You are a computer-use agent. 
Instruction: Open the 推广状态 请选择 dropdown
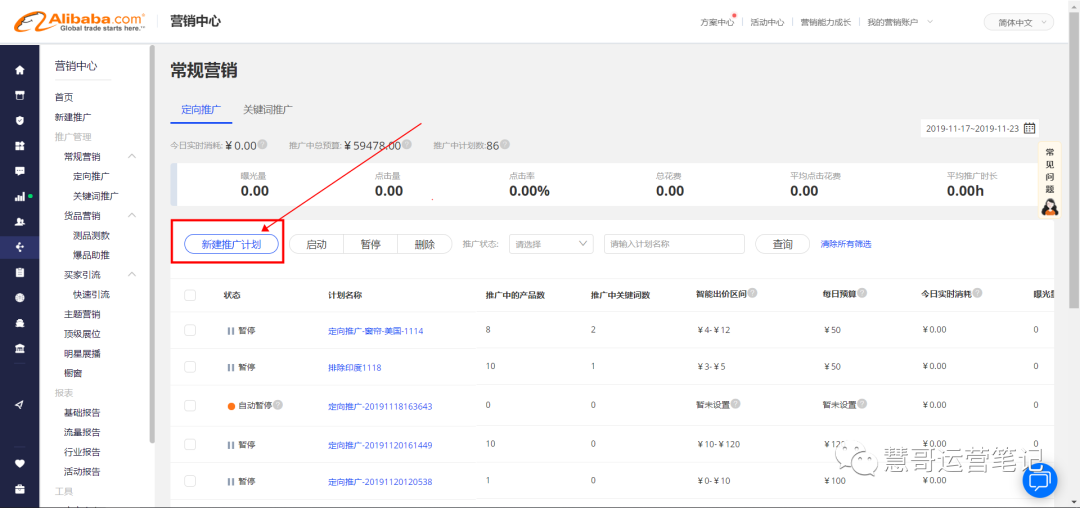(552, 244)
